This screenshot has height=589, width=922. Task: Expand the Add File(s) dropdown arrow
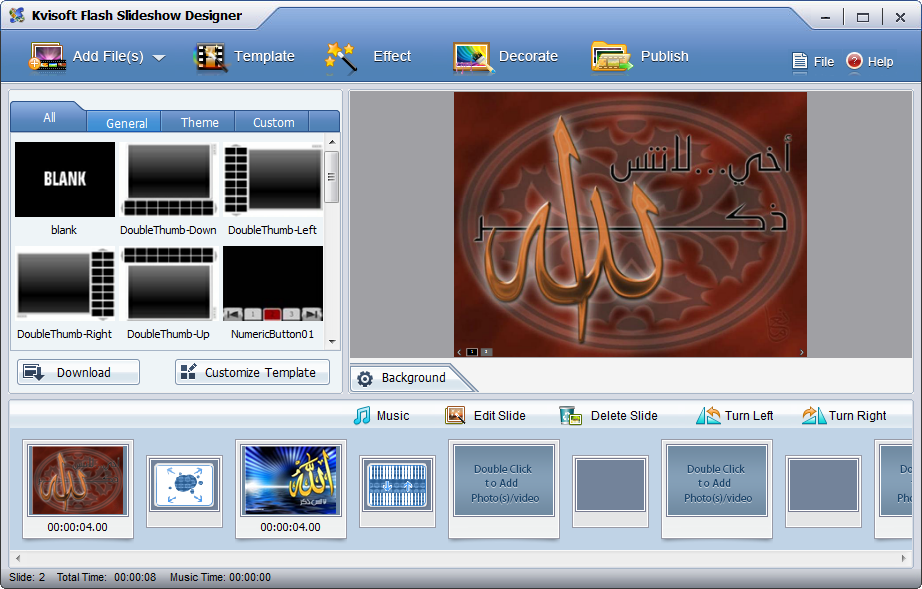point(159,58)
